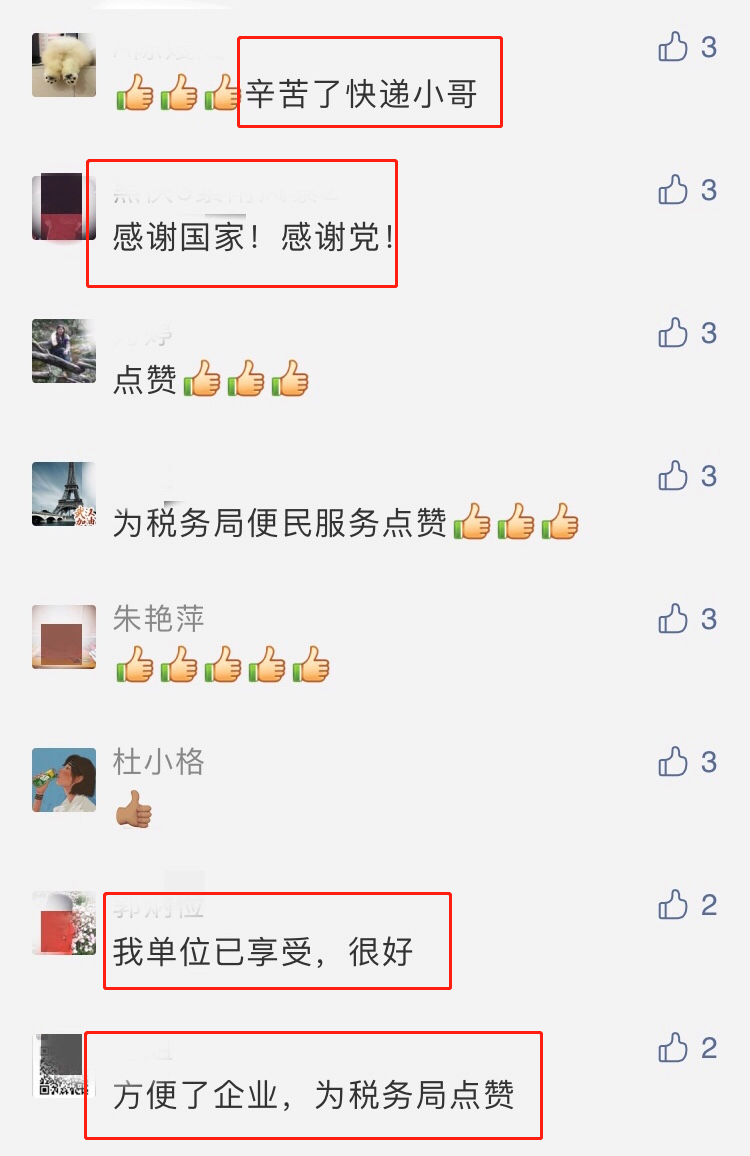The height and width of the screenshot is (1156, 750).
Task: Tap the red flowers avatar
Action: coord(64,923)
